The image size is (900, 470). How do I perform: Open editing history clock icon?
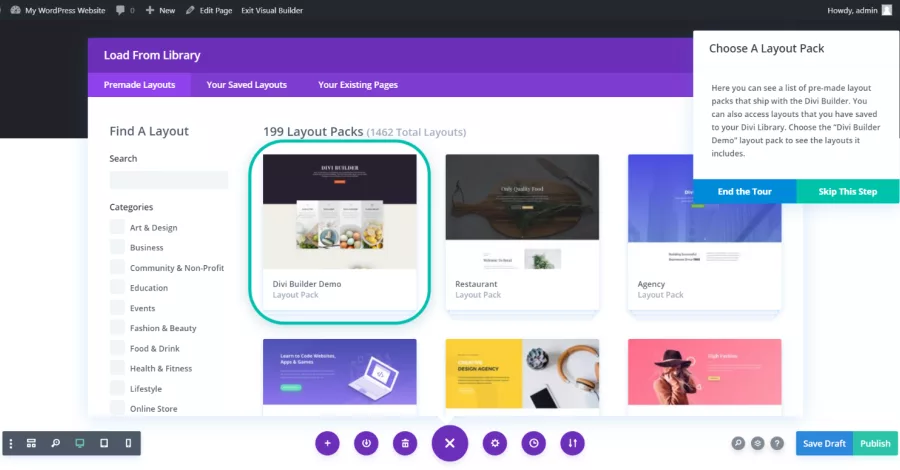[534, 443]
